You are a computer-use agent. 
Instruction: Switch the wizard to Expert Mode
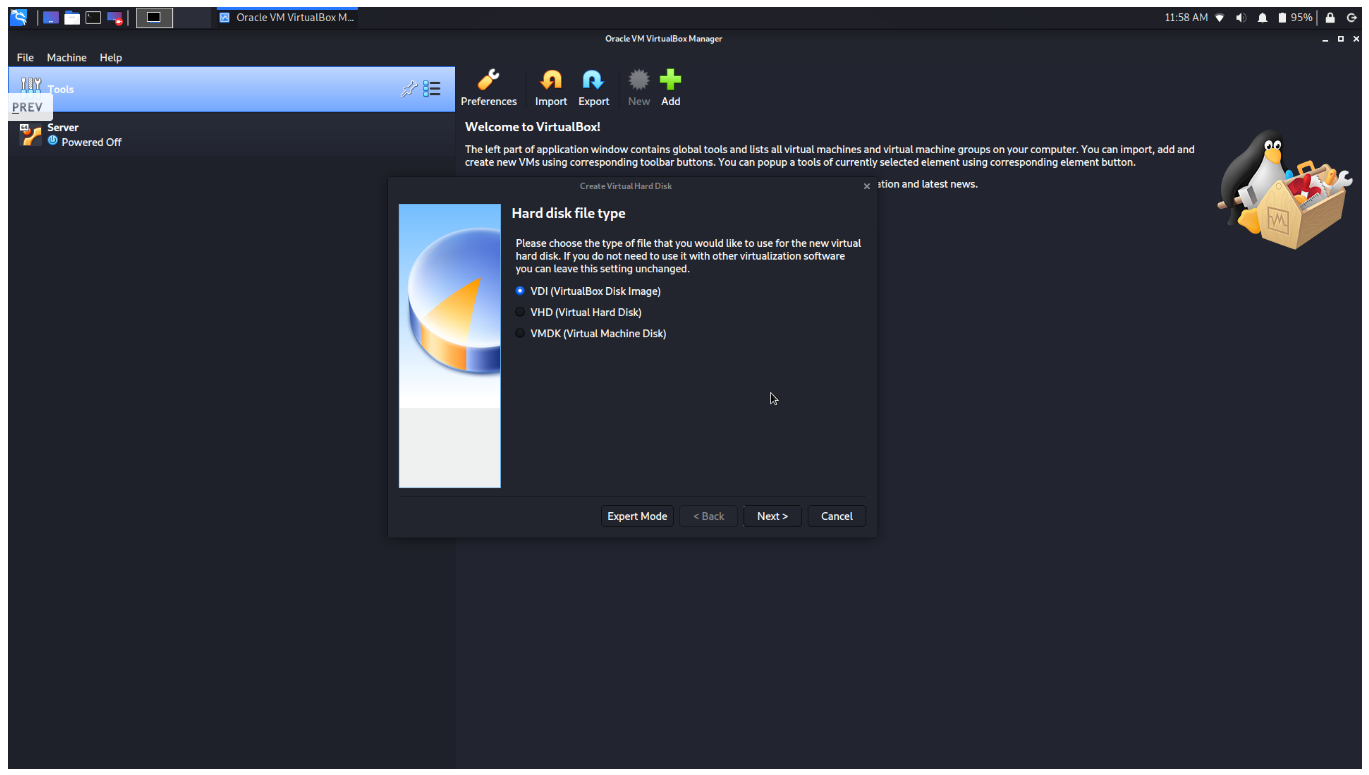click(x=637, y=516)
